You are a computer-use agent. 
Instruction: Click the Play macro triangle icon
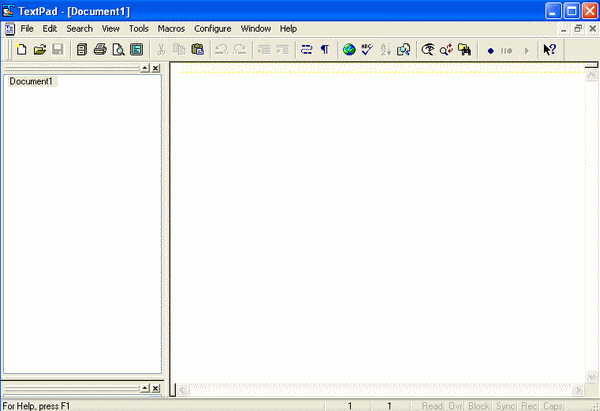click(x=527, y=51)
